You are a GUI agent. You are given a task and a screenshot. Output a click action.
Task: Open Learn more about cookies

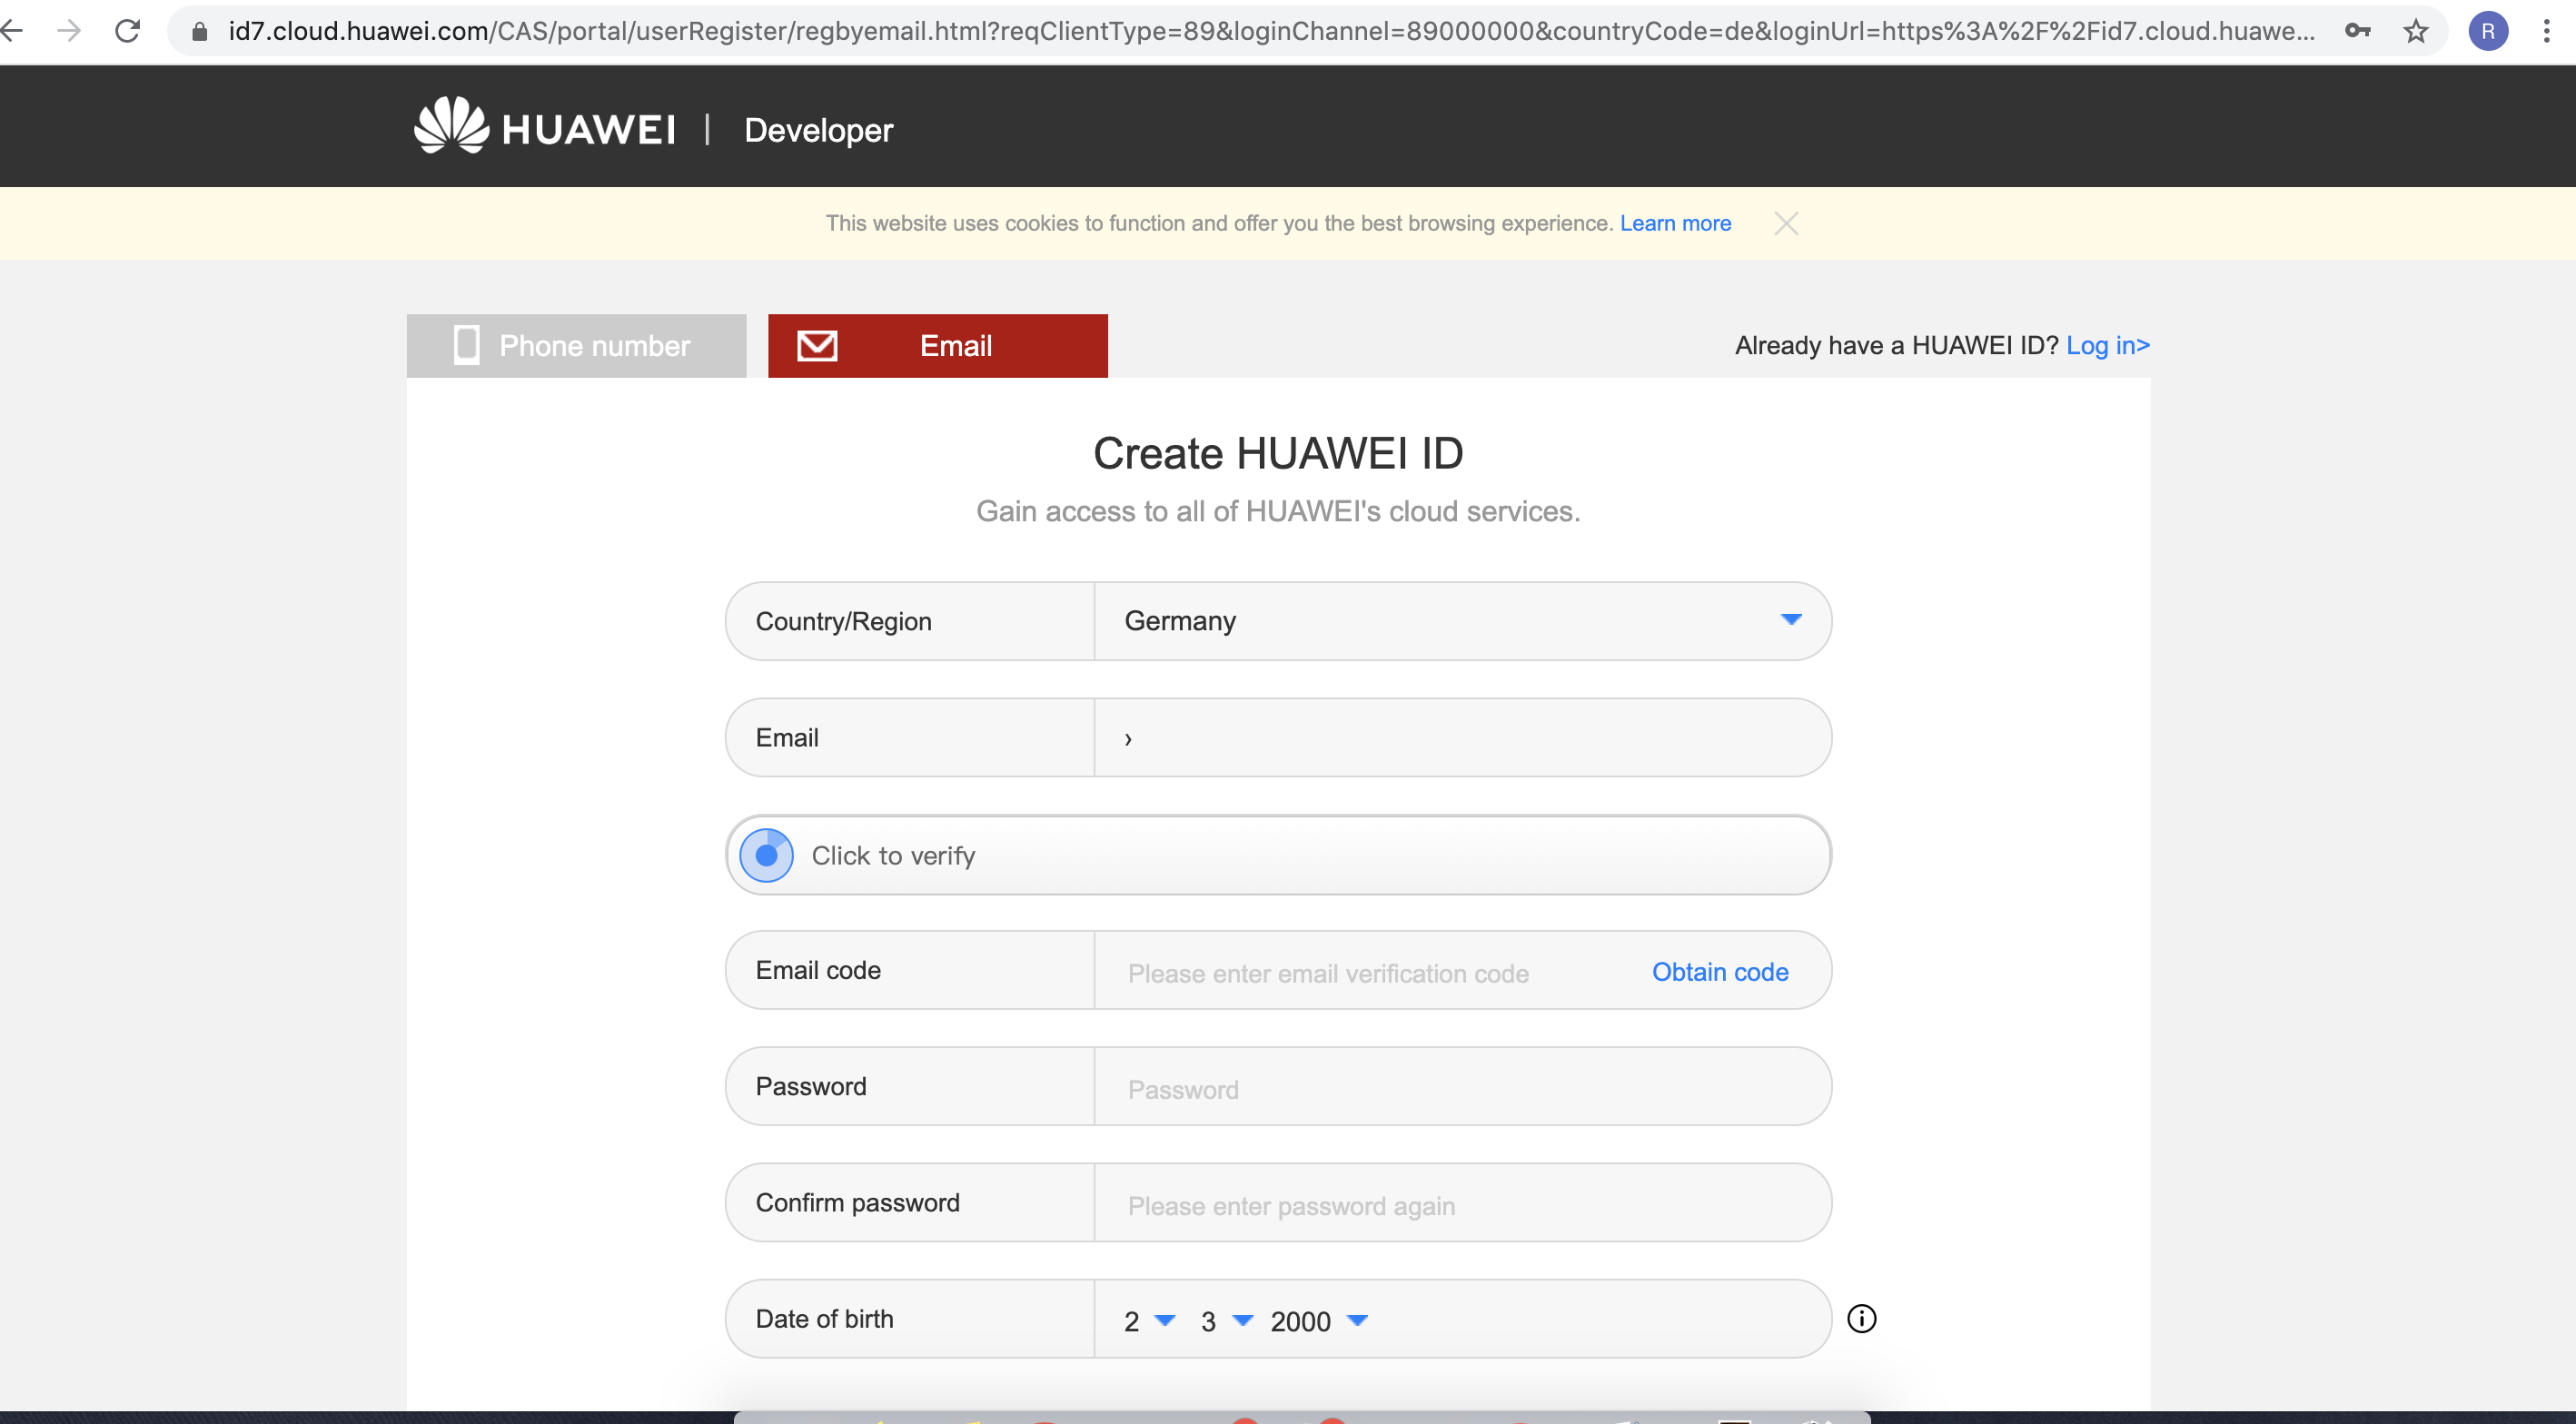(1675, 223)
